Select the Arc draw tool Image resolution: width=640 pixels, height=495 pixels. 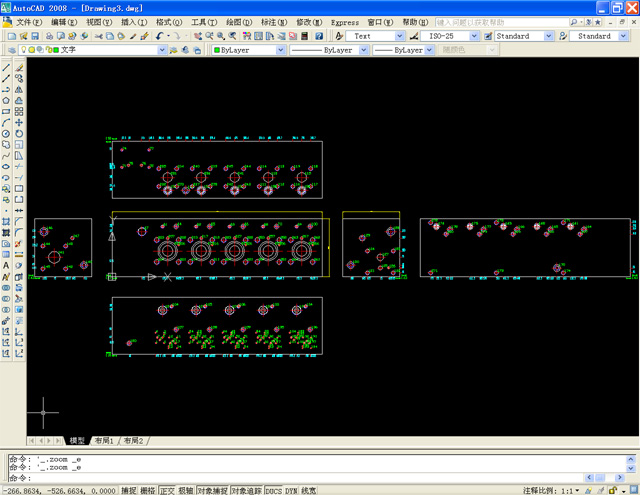pyautogui.click(x=6, y=122)
